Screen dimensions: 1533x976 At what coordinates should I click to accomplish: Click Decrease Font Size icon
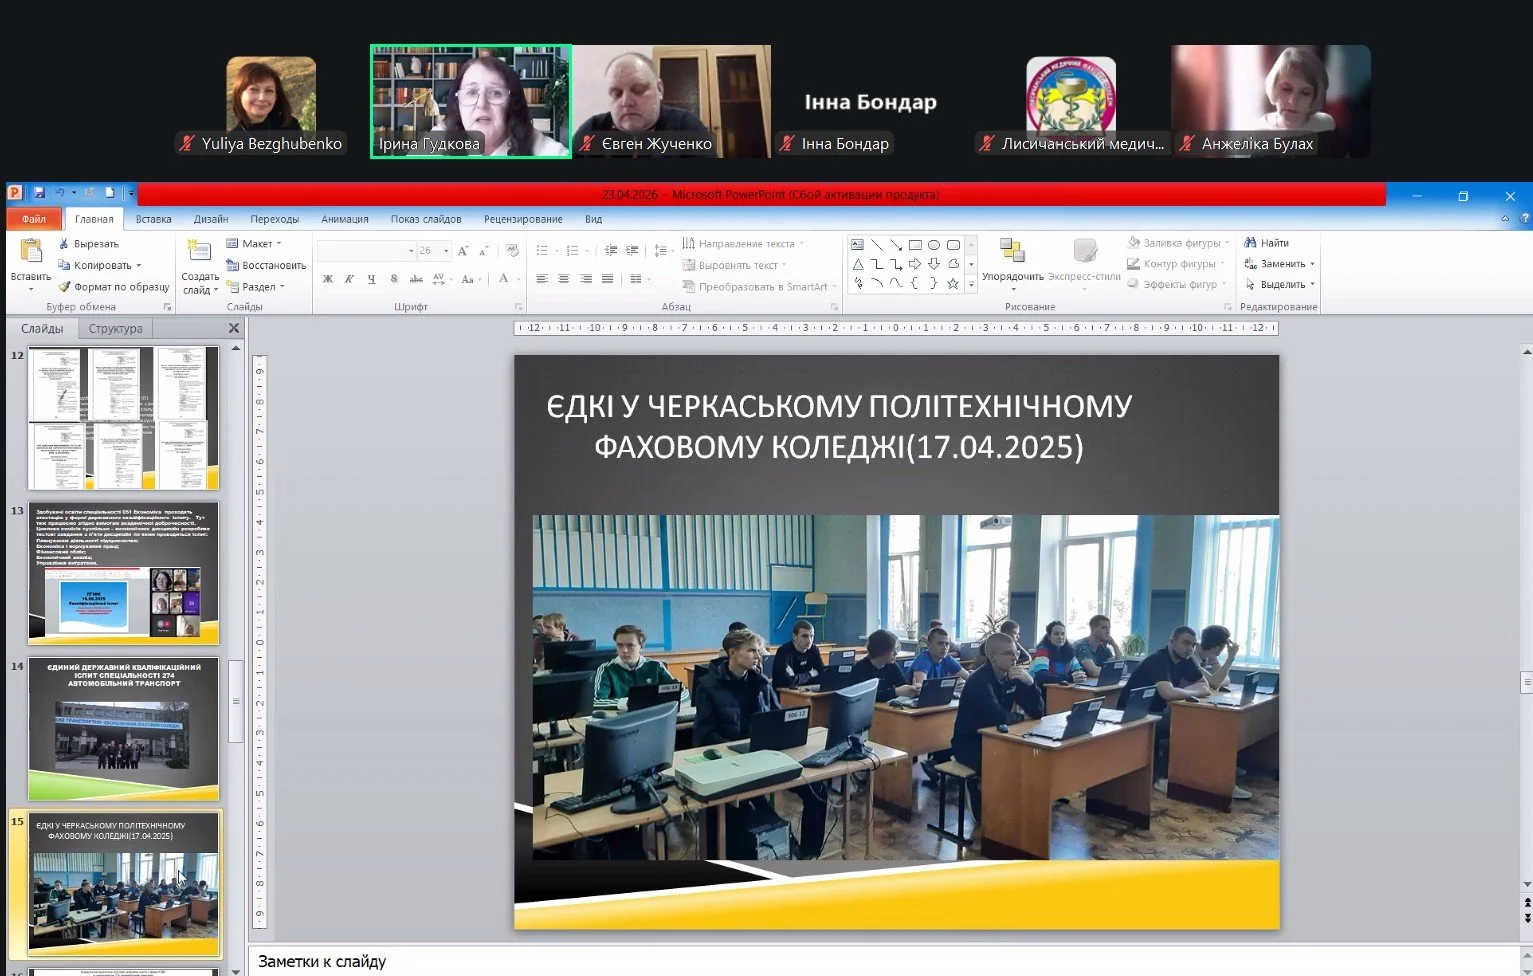click(x=485, y=250)
